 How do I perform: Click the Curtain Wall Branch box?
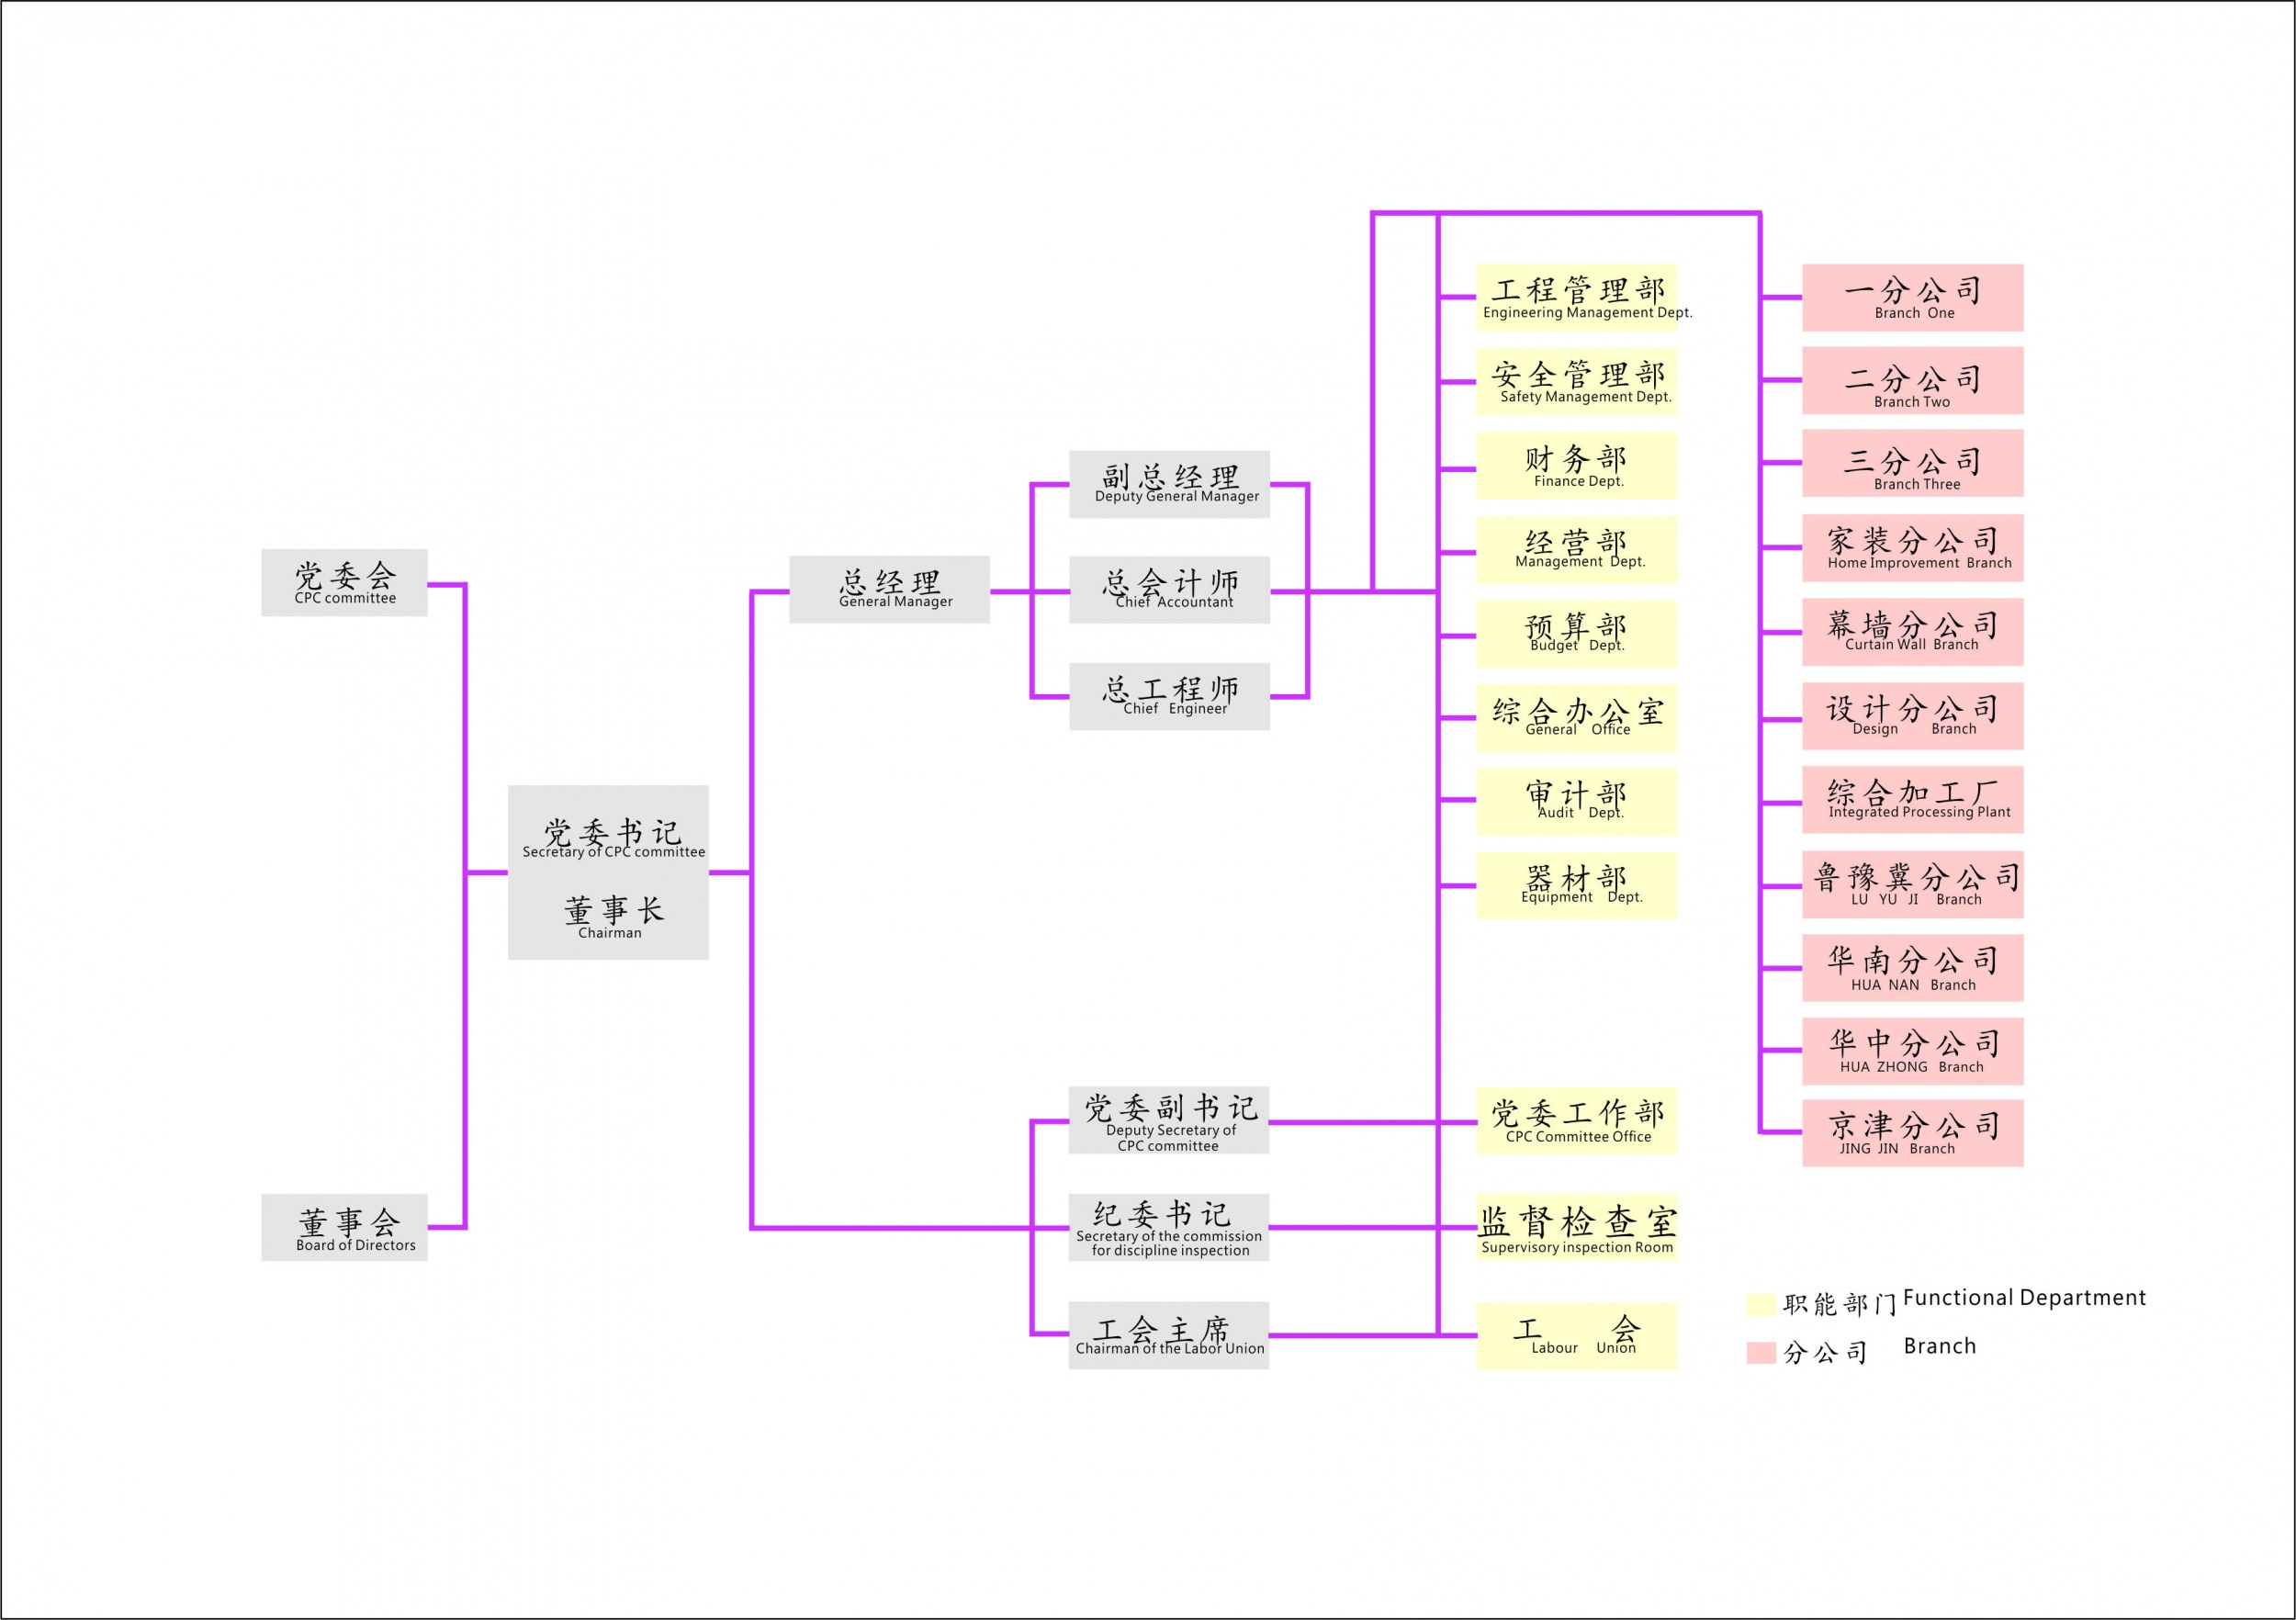1912,632
